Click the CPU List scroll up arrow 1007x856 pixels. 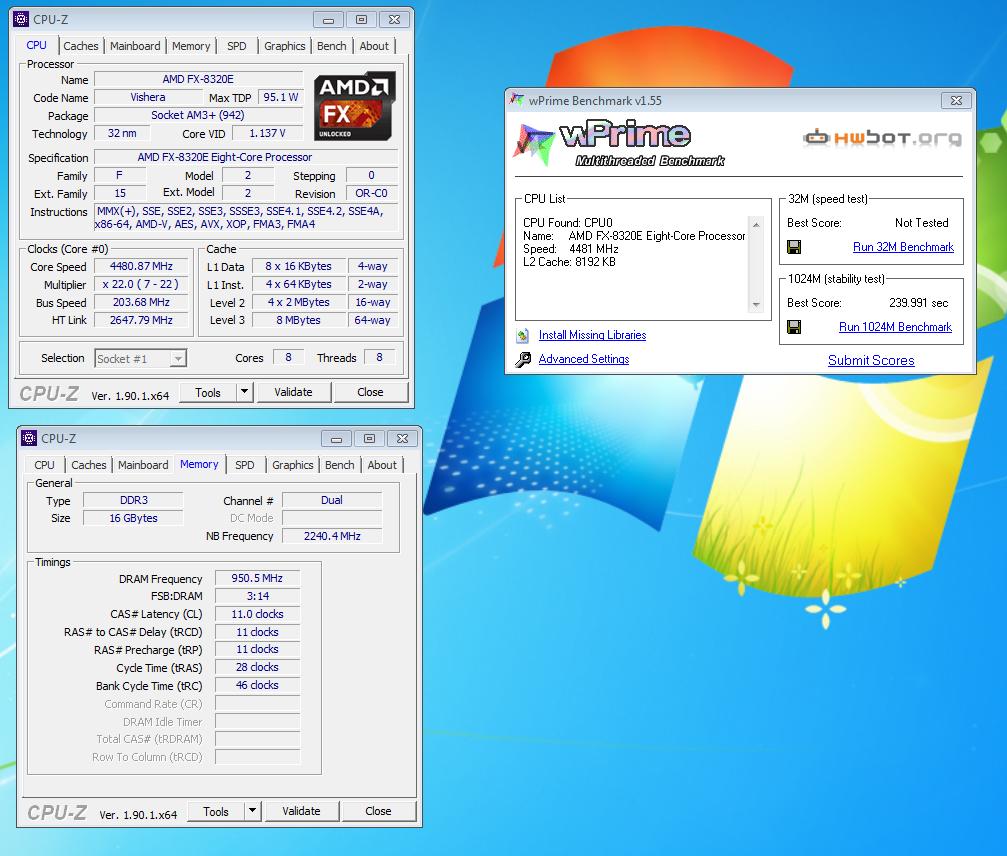click(x=756, y=225)
